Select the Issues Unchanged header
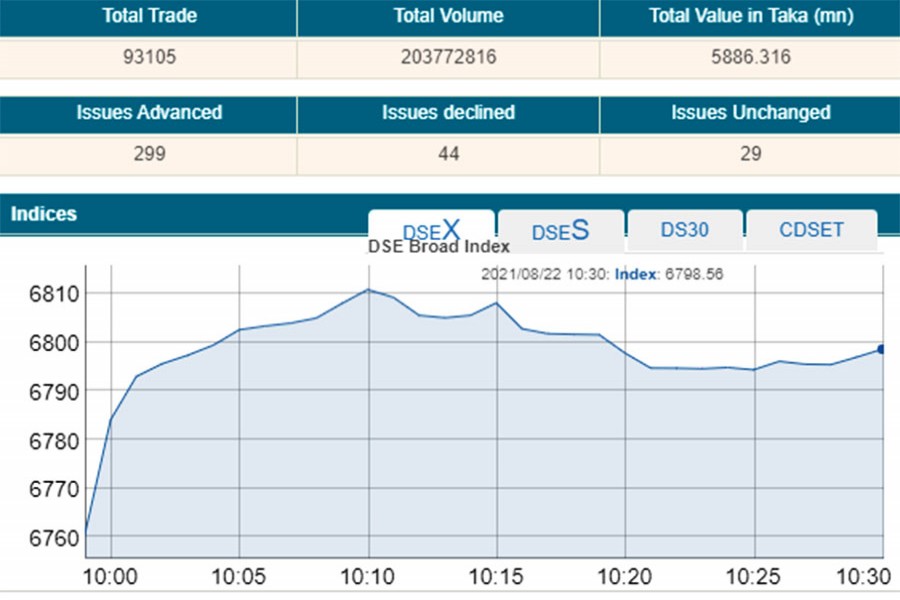This screenshot has width=900, height=600. tap(750, 113)
